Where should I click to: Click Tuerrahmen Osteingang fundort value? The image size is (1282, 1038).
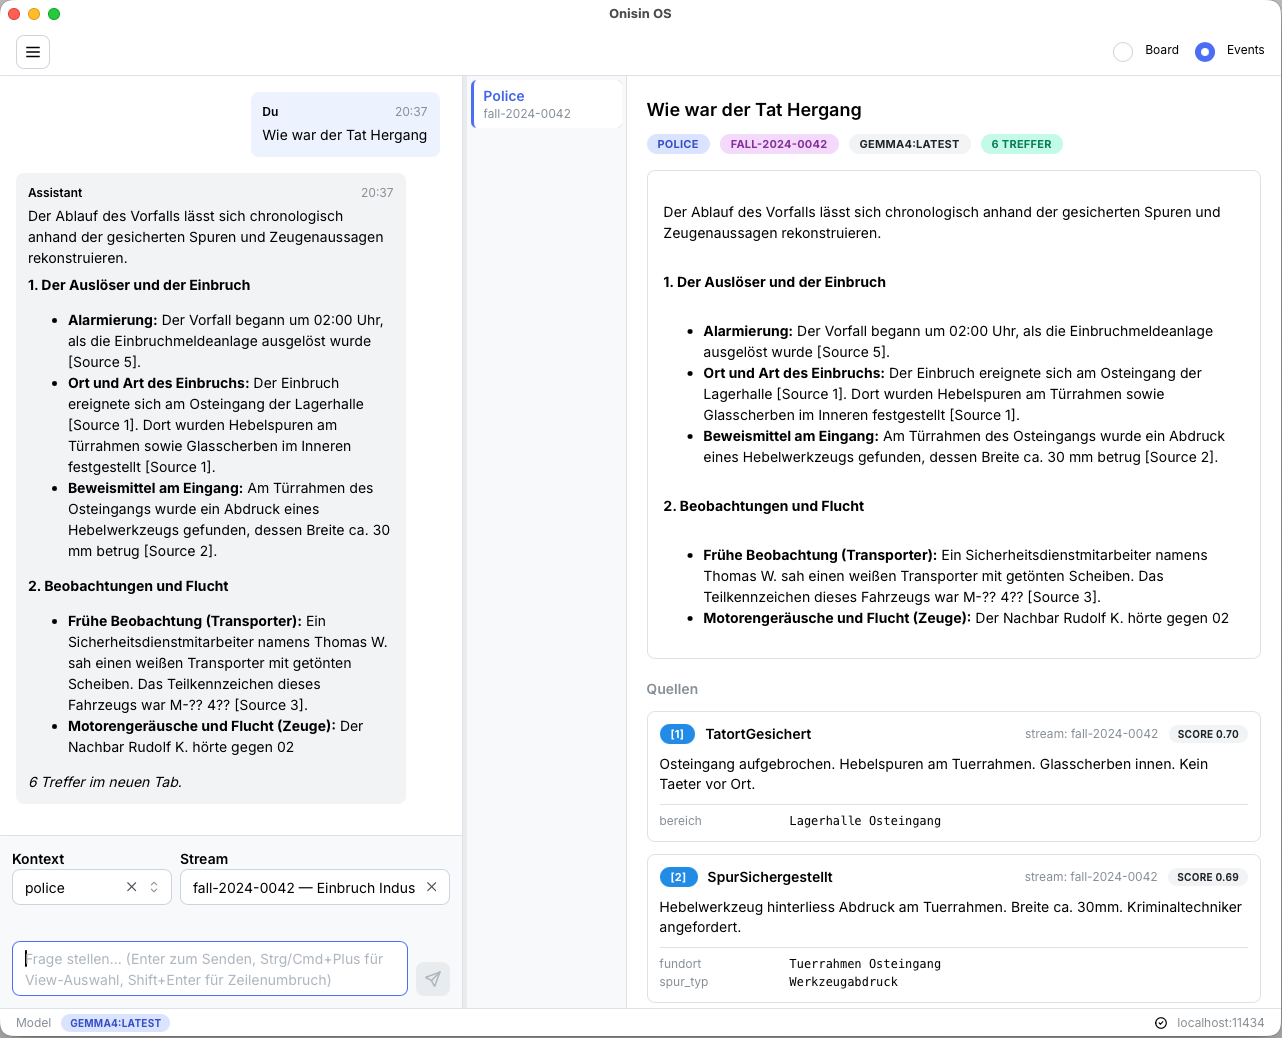pos(865,964)
